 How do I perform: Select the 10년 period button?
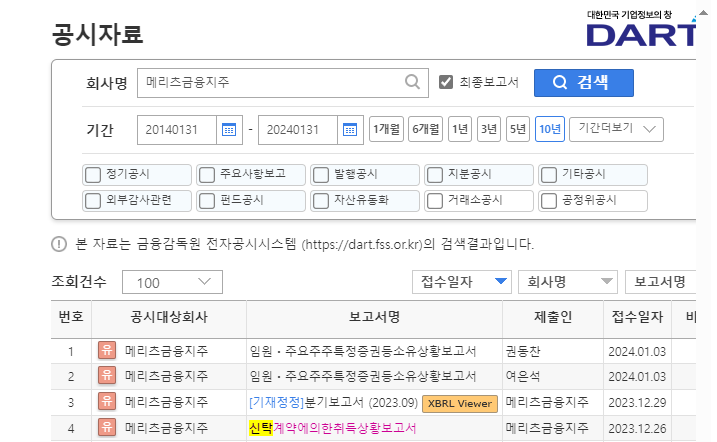coord(550,129)
